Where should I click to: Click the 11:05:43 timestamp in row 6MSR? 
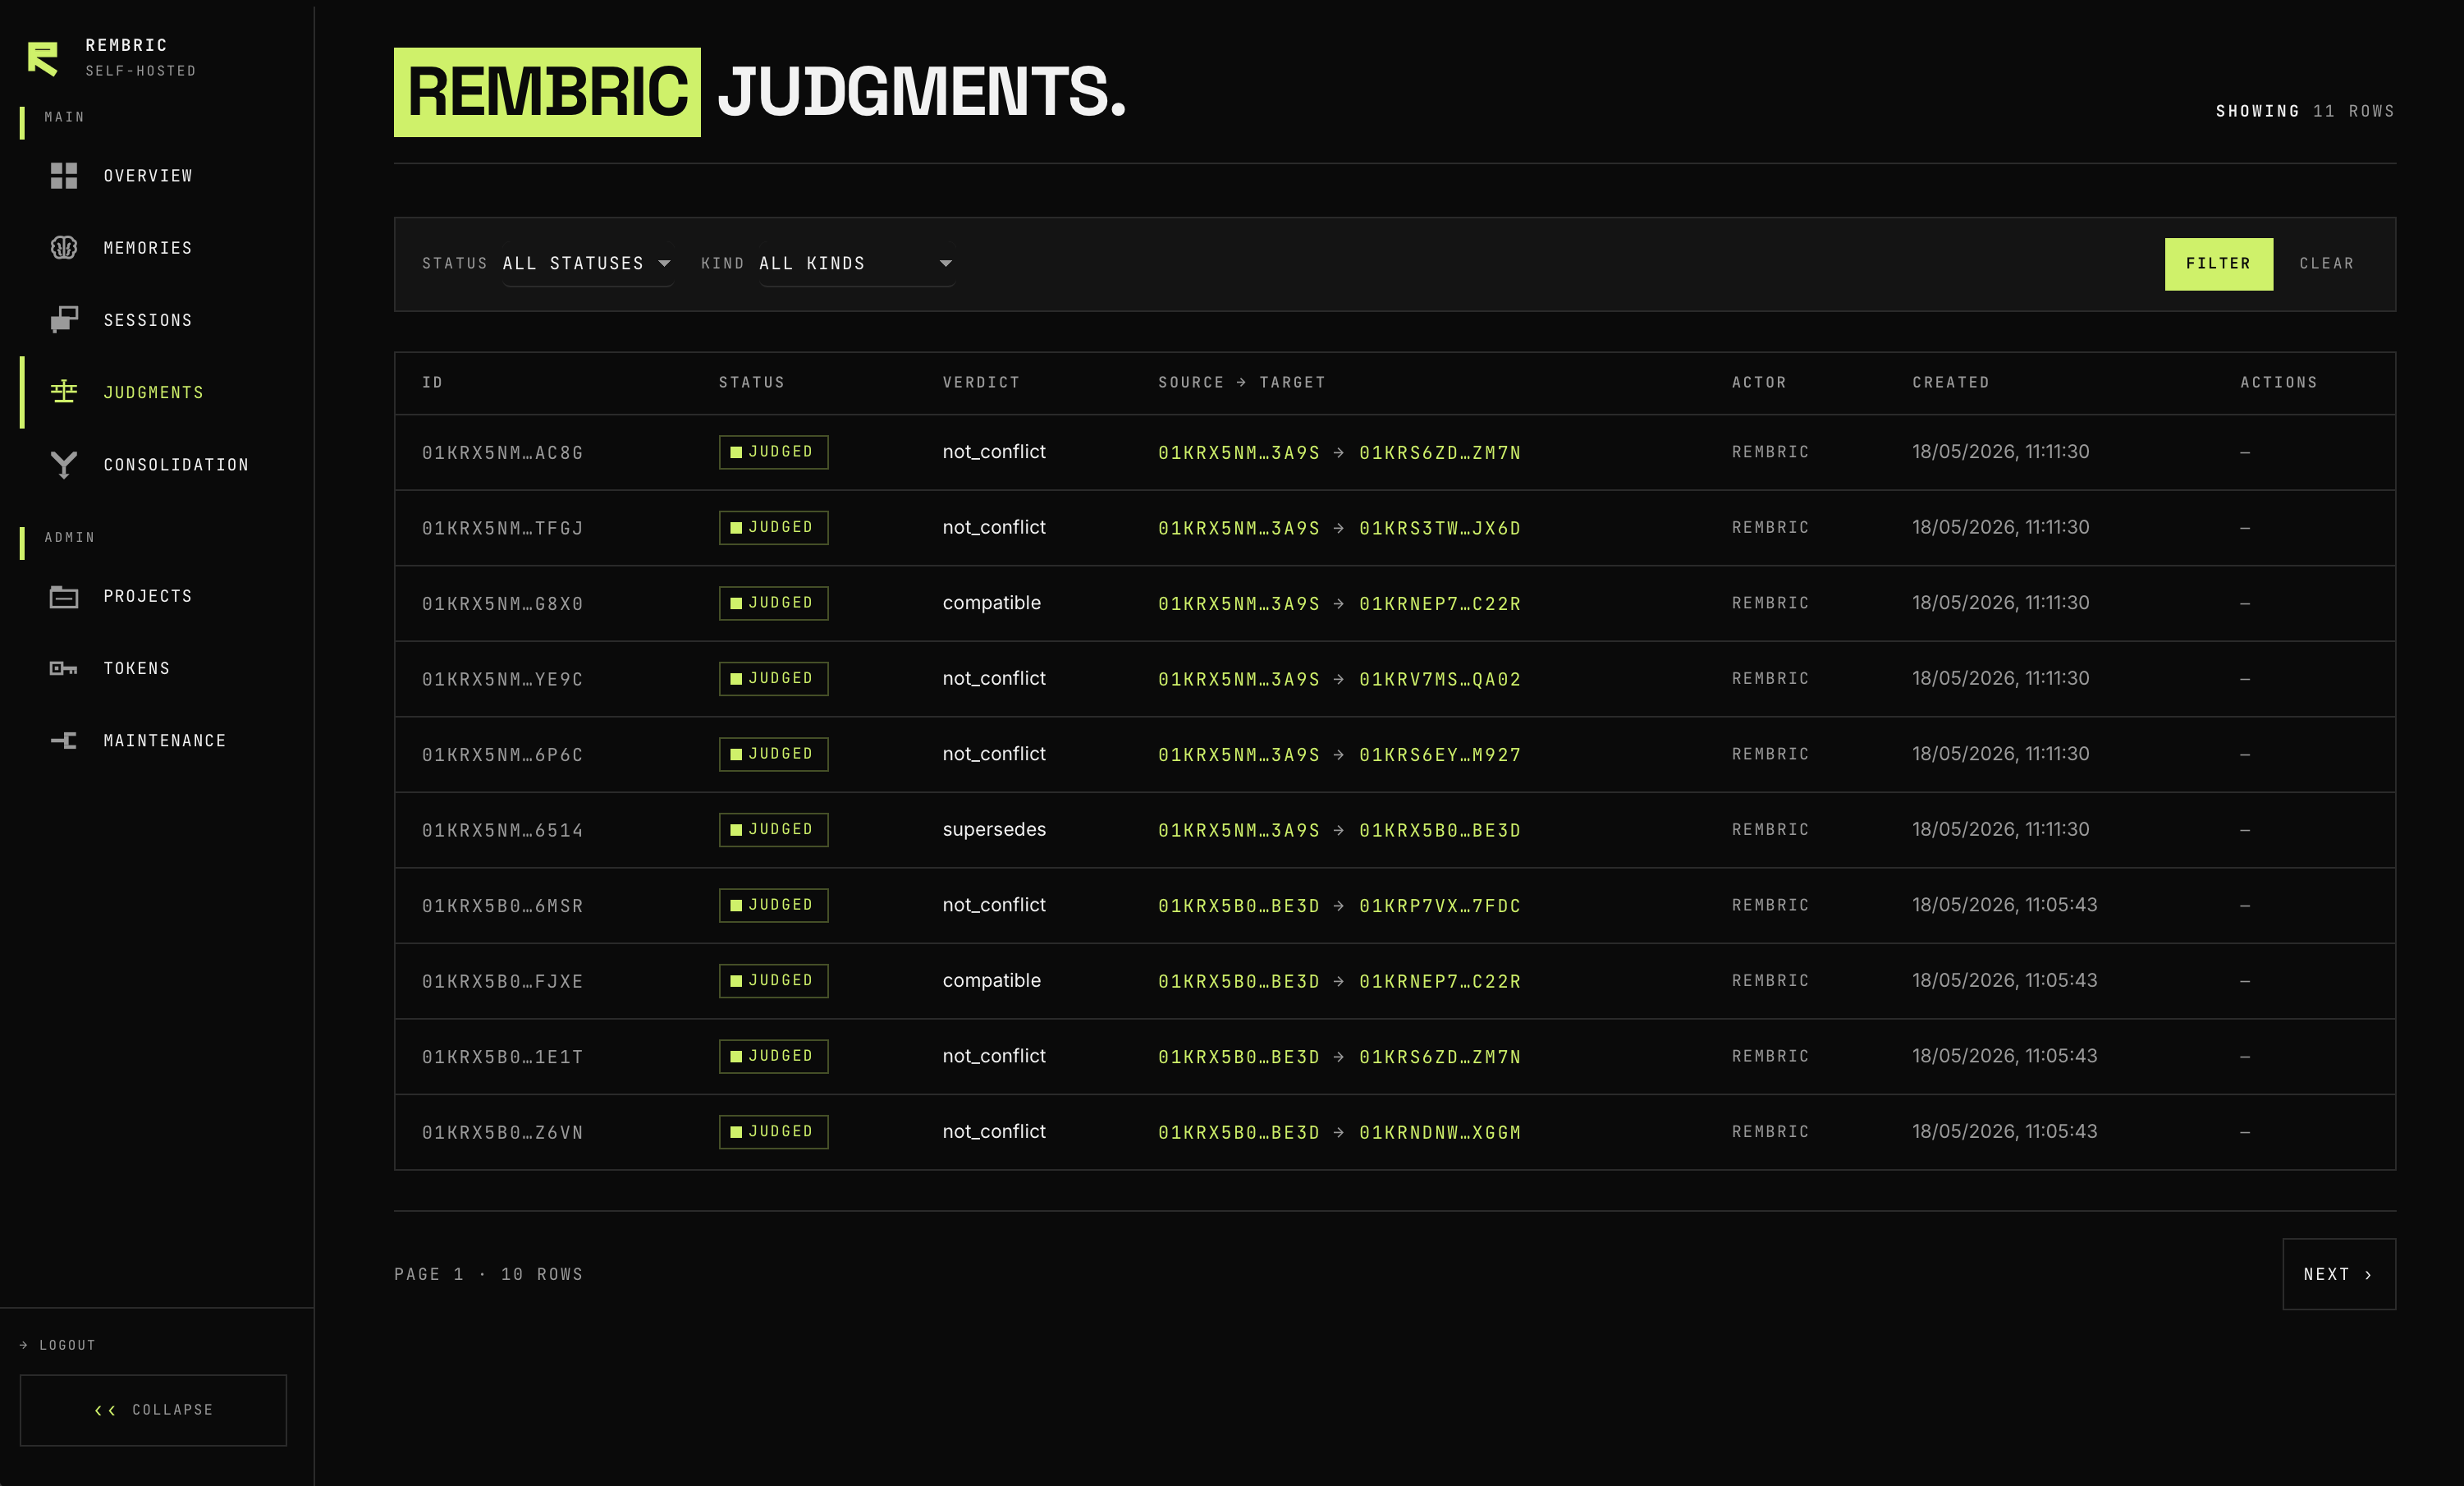tap(2004, 904)
